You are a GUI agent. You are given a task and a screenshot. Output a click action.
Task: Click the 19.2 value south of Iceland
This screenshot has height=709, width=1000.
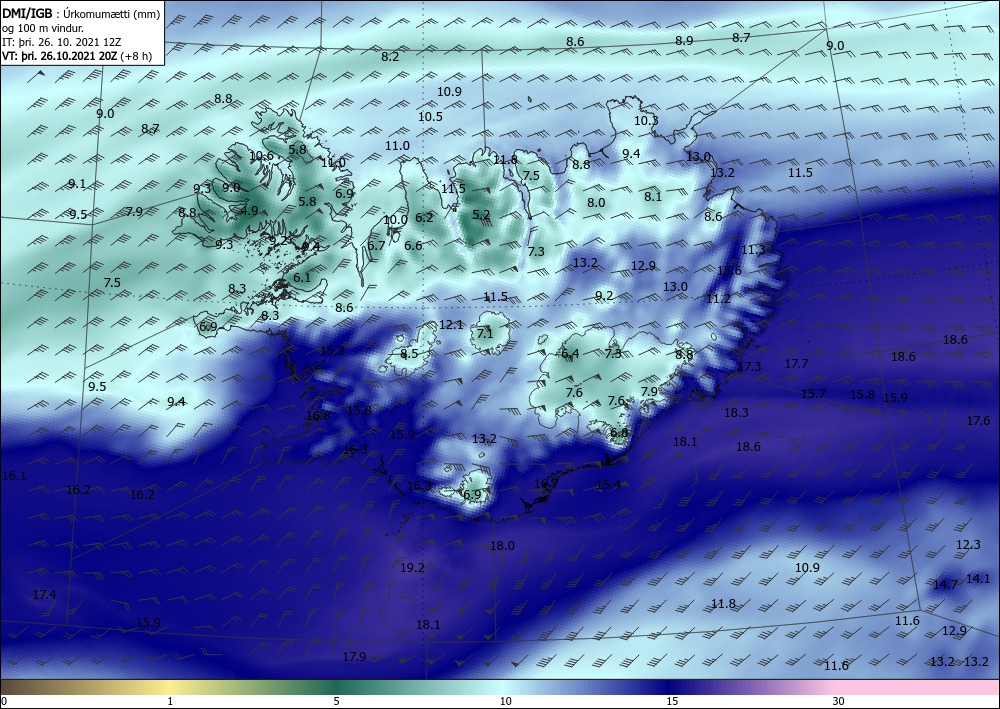click(412, 567)
